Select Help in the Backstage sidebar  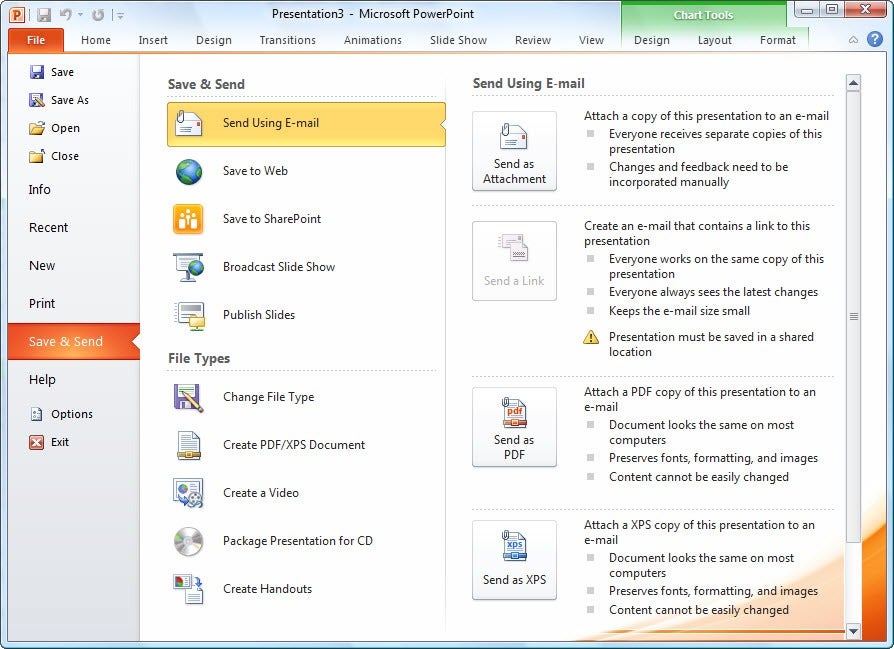tap(42, 380)
